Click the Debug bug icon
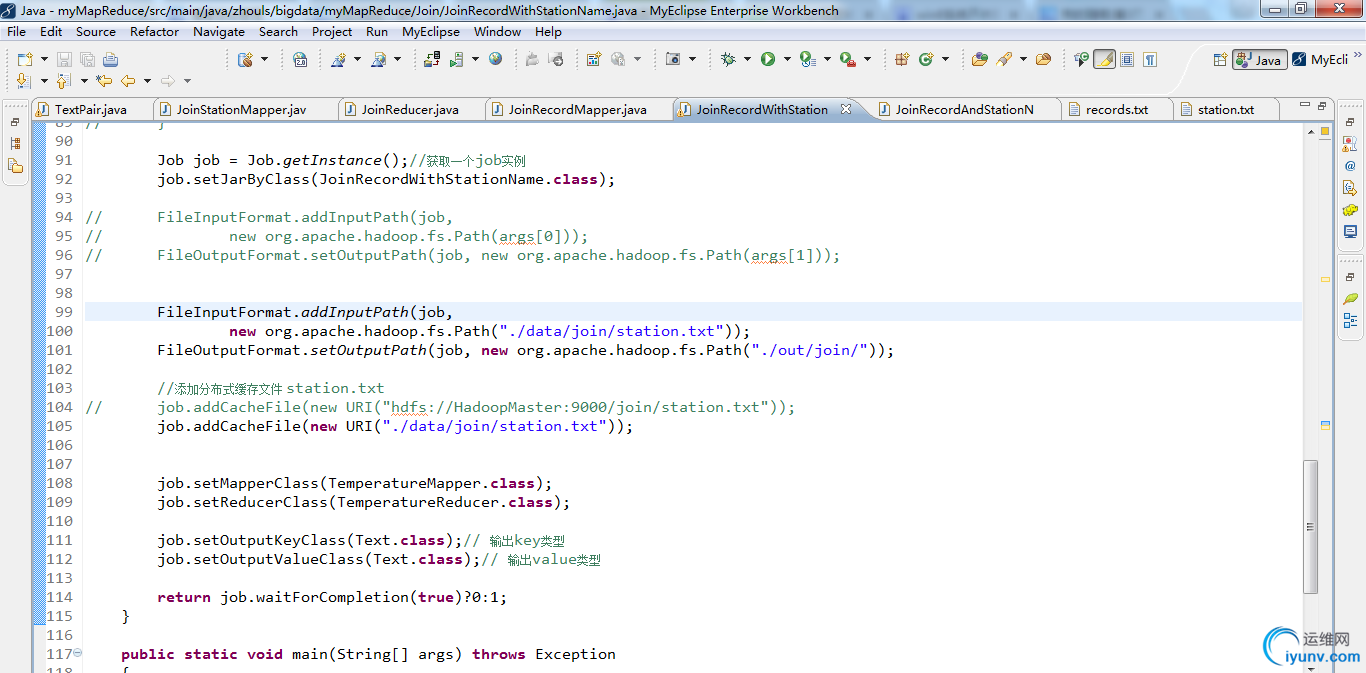The height and width of the screenshot is (673, 1366). tap(728, 59)
